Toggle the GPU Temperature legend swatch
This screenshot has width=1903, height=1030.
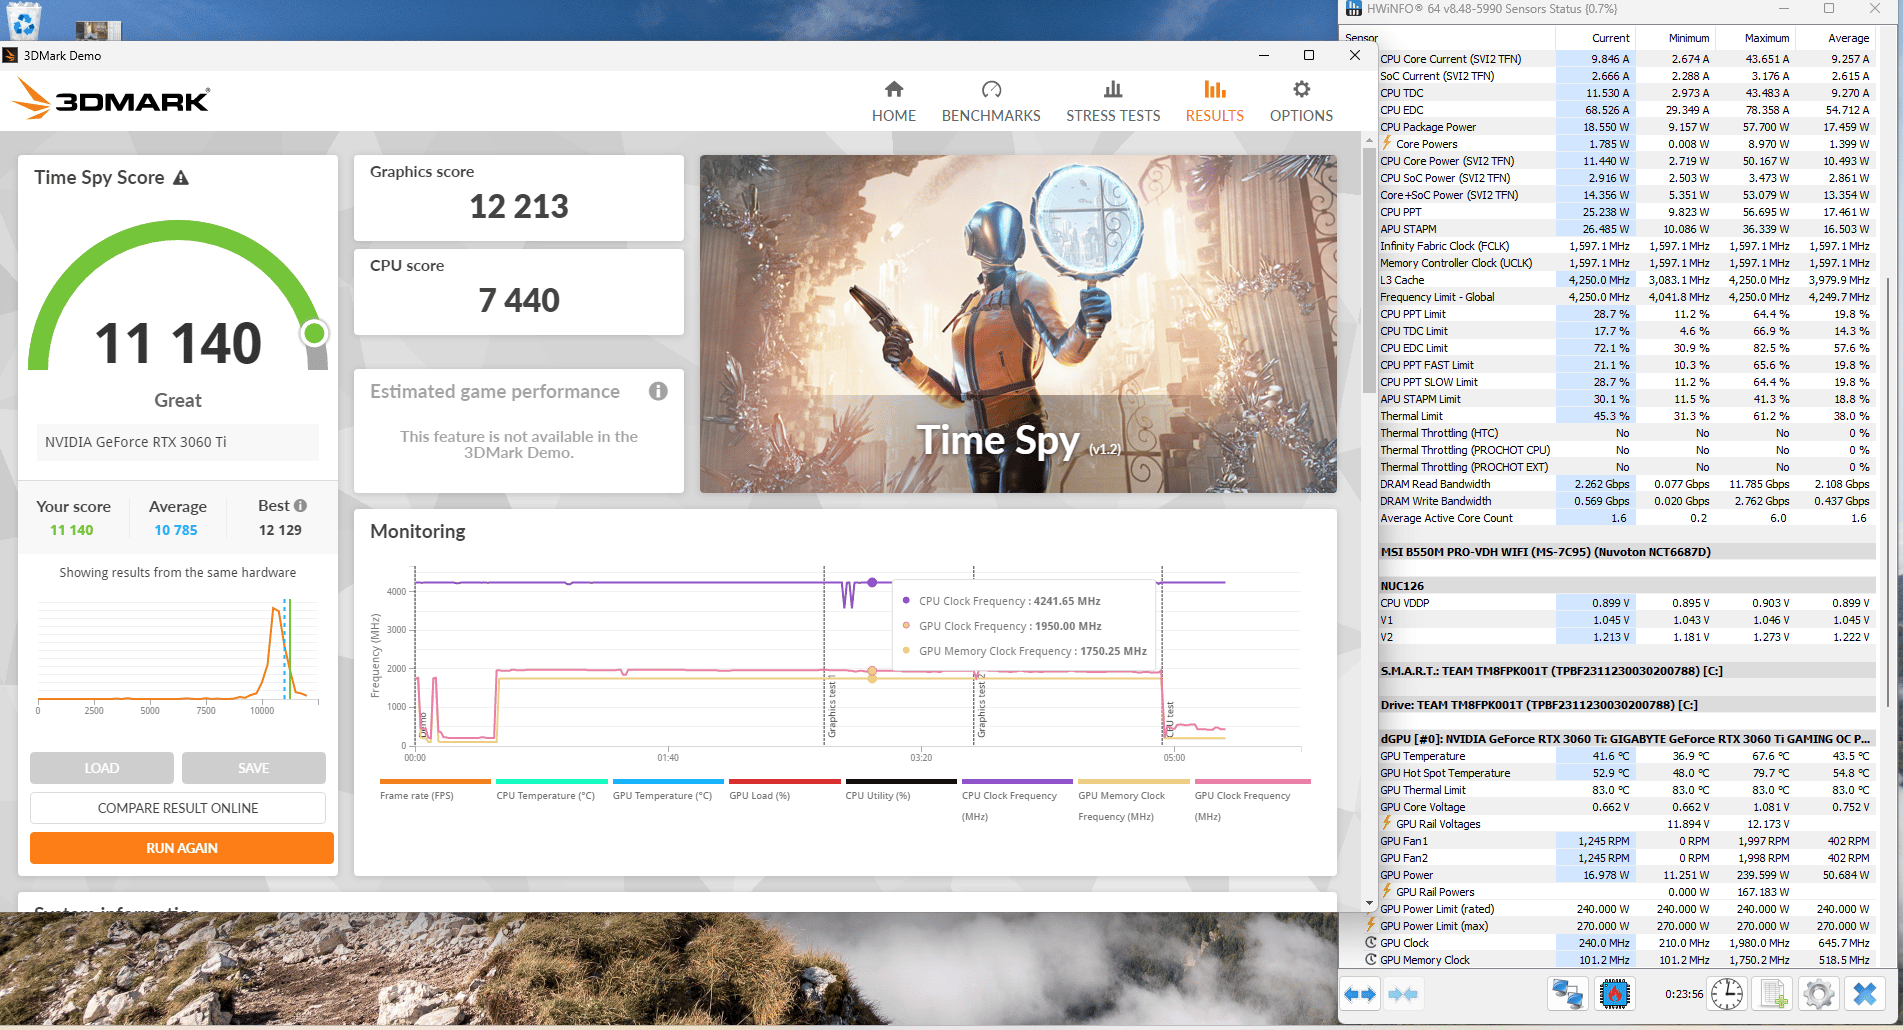(668, 781)
